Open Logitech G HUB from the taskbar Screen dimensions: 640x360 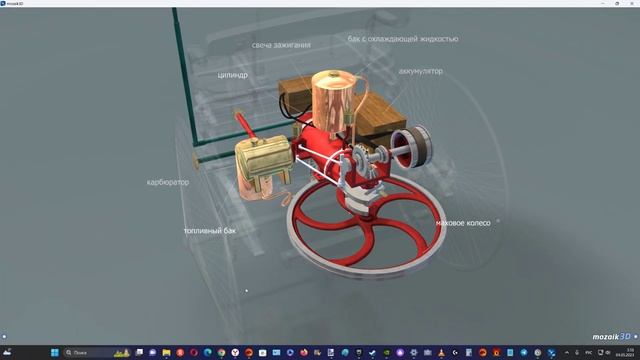455,353
